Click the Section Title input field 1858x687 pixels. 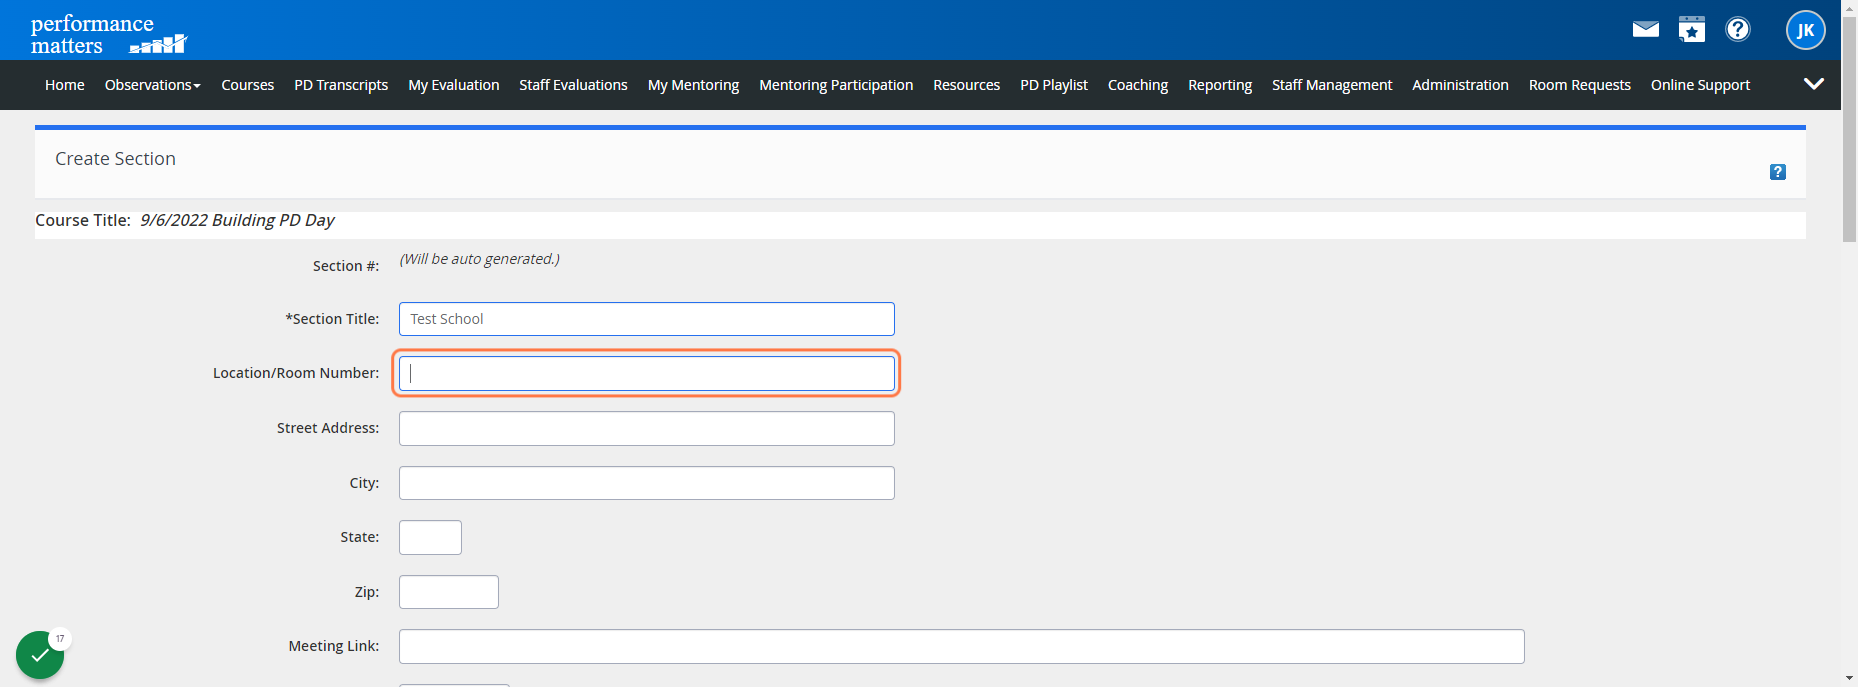pyautogui.click(x=647, y=319)
